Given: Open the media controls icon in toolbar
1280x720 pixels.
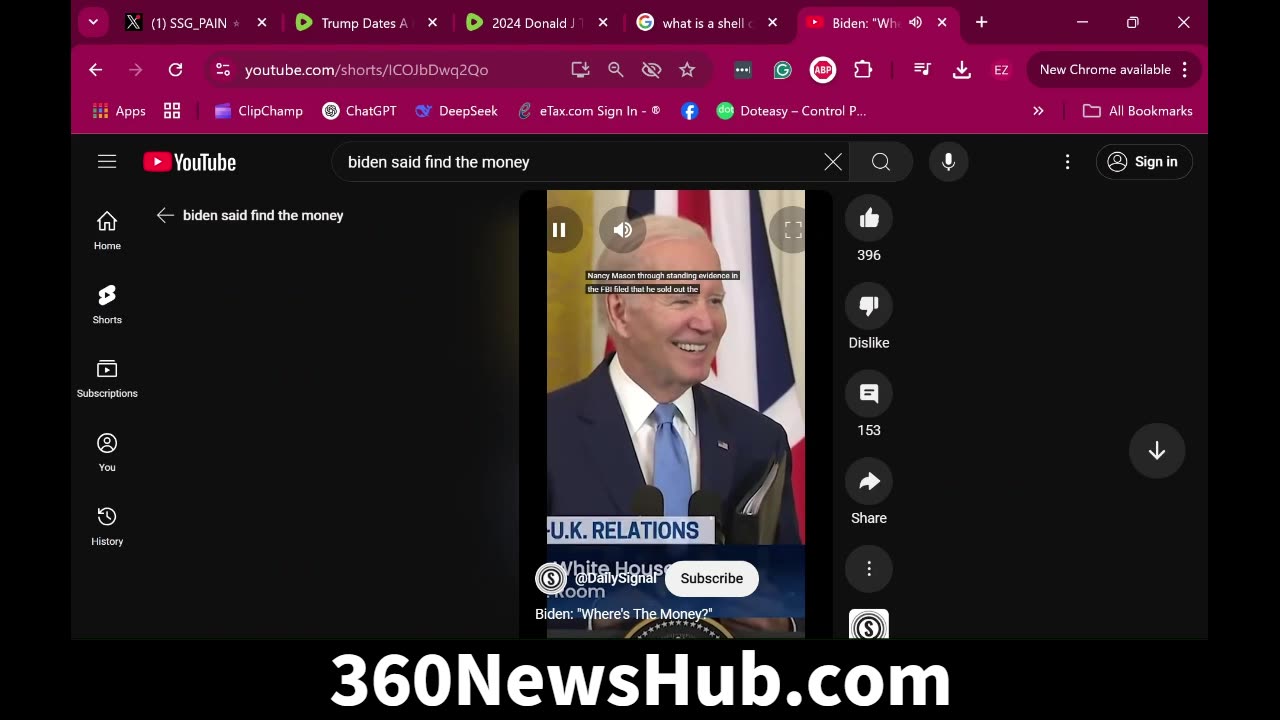Looking at the screenshot, I should (922, 69).
